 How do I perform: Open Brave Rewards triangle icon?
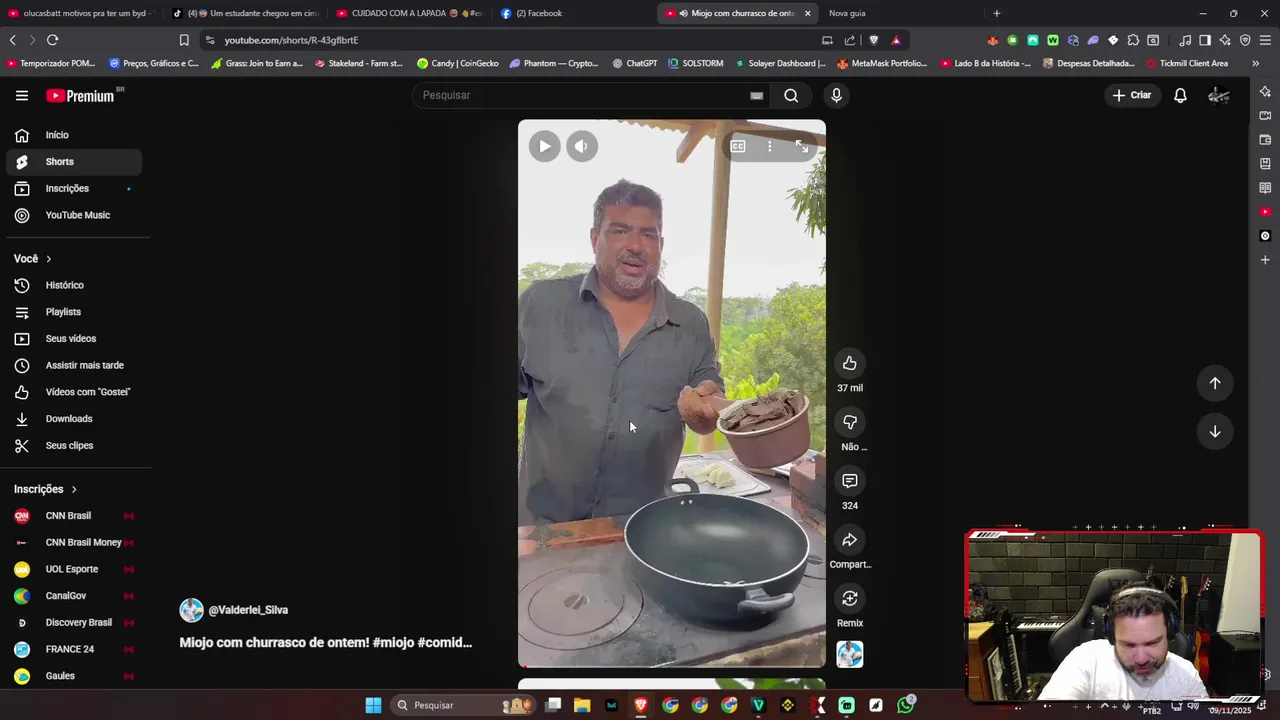click(x=896, y=40)
